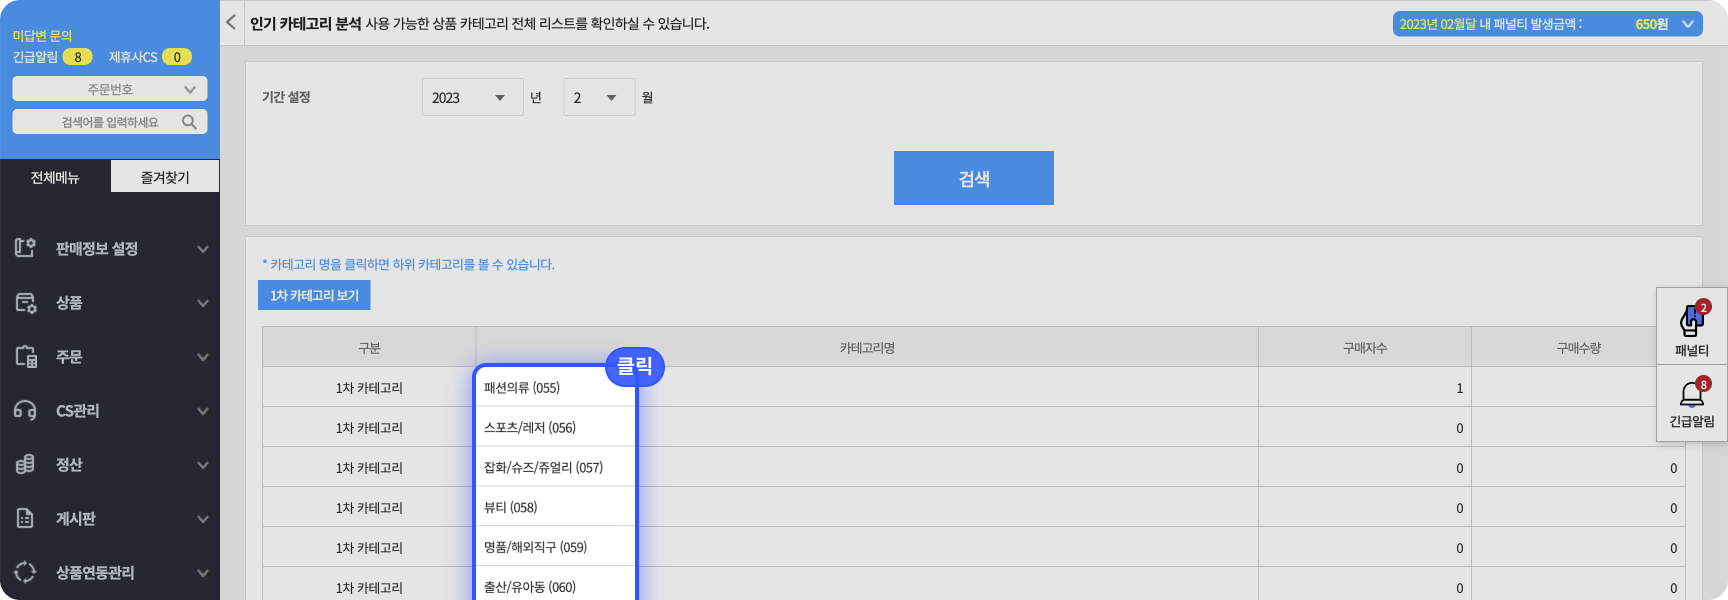1728x600 pixels.
Task: Click the 검색어를 입력하세요 search field
Action: point(100,122)
